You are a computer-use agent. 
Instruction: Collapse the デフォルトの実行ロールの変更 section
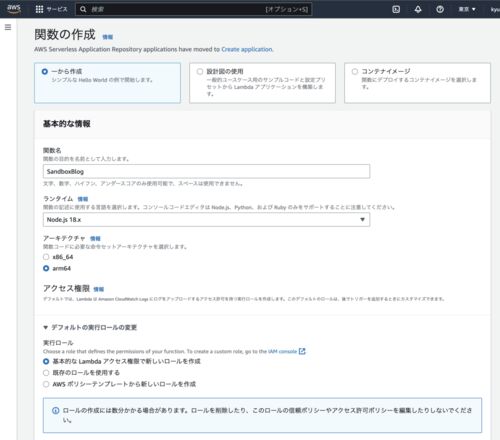pyautogui.click(x=90, y=327)
